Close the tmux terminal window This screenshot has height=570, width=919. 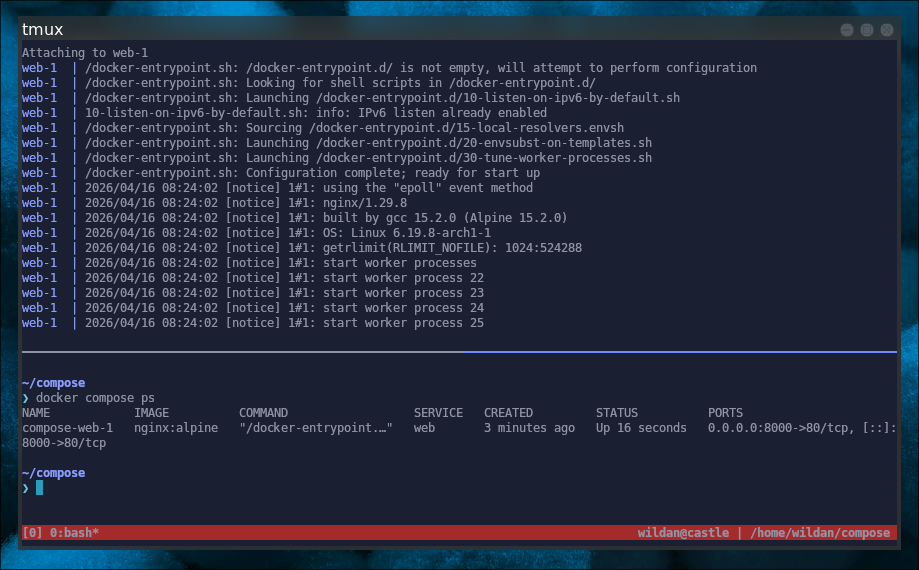[886, 30]
